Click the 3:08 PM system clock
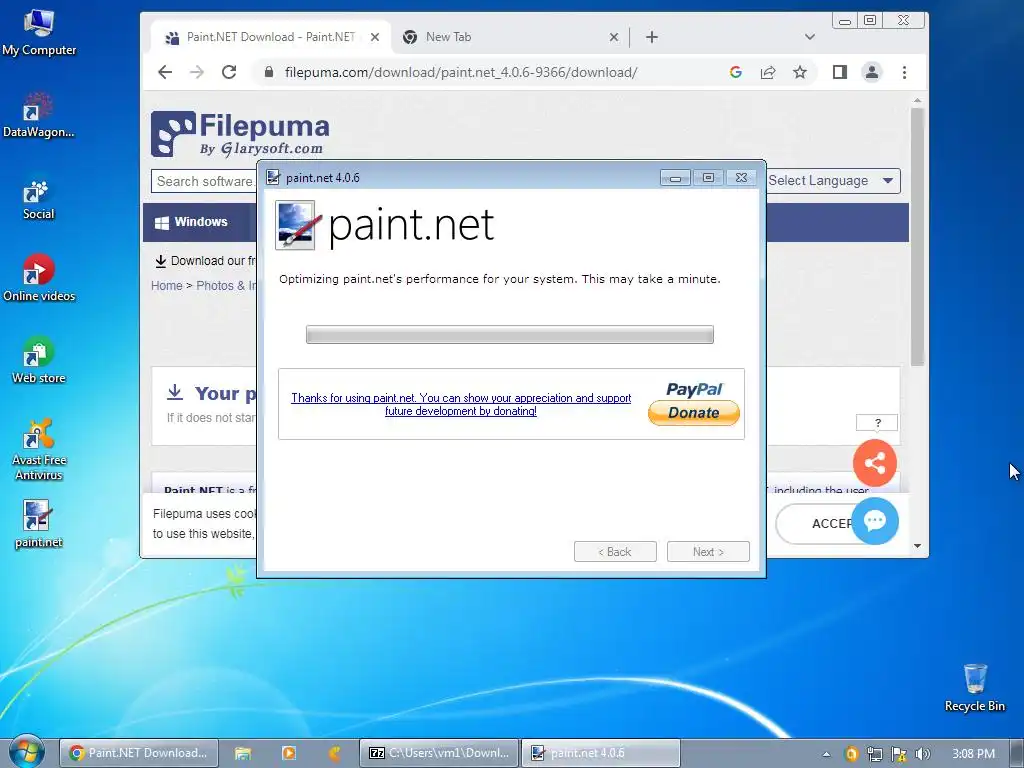1024x768 pixels. tap(973, 754)
